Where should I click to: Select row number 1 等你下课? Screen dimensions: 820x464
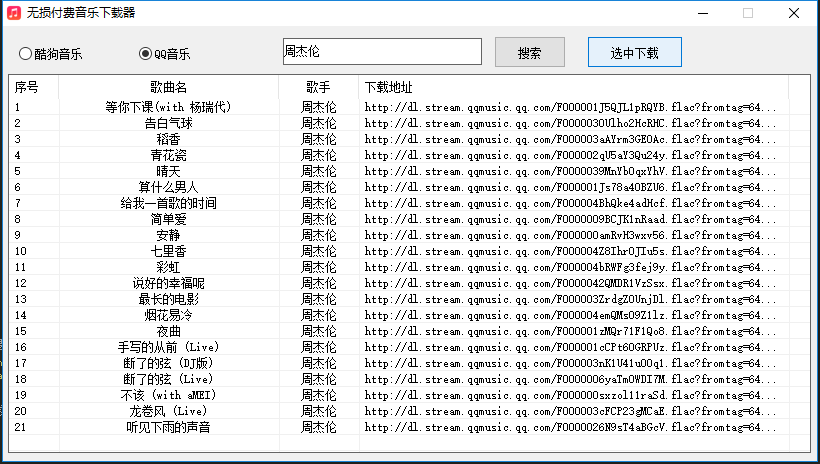168,107
